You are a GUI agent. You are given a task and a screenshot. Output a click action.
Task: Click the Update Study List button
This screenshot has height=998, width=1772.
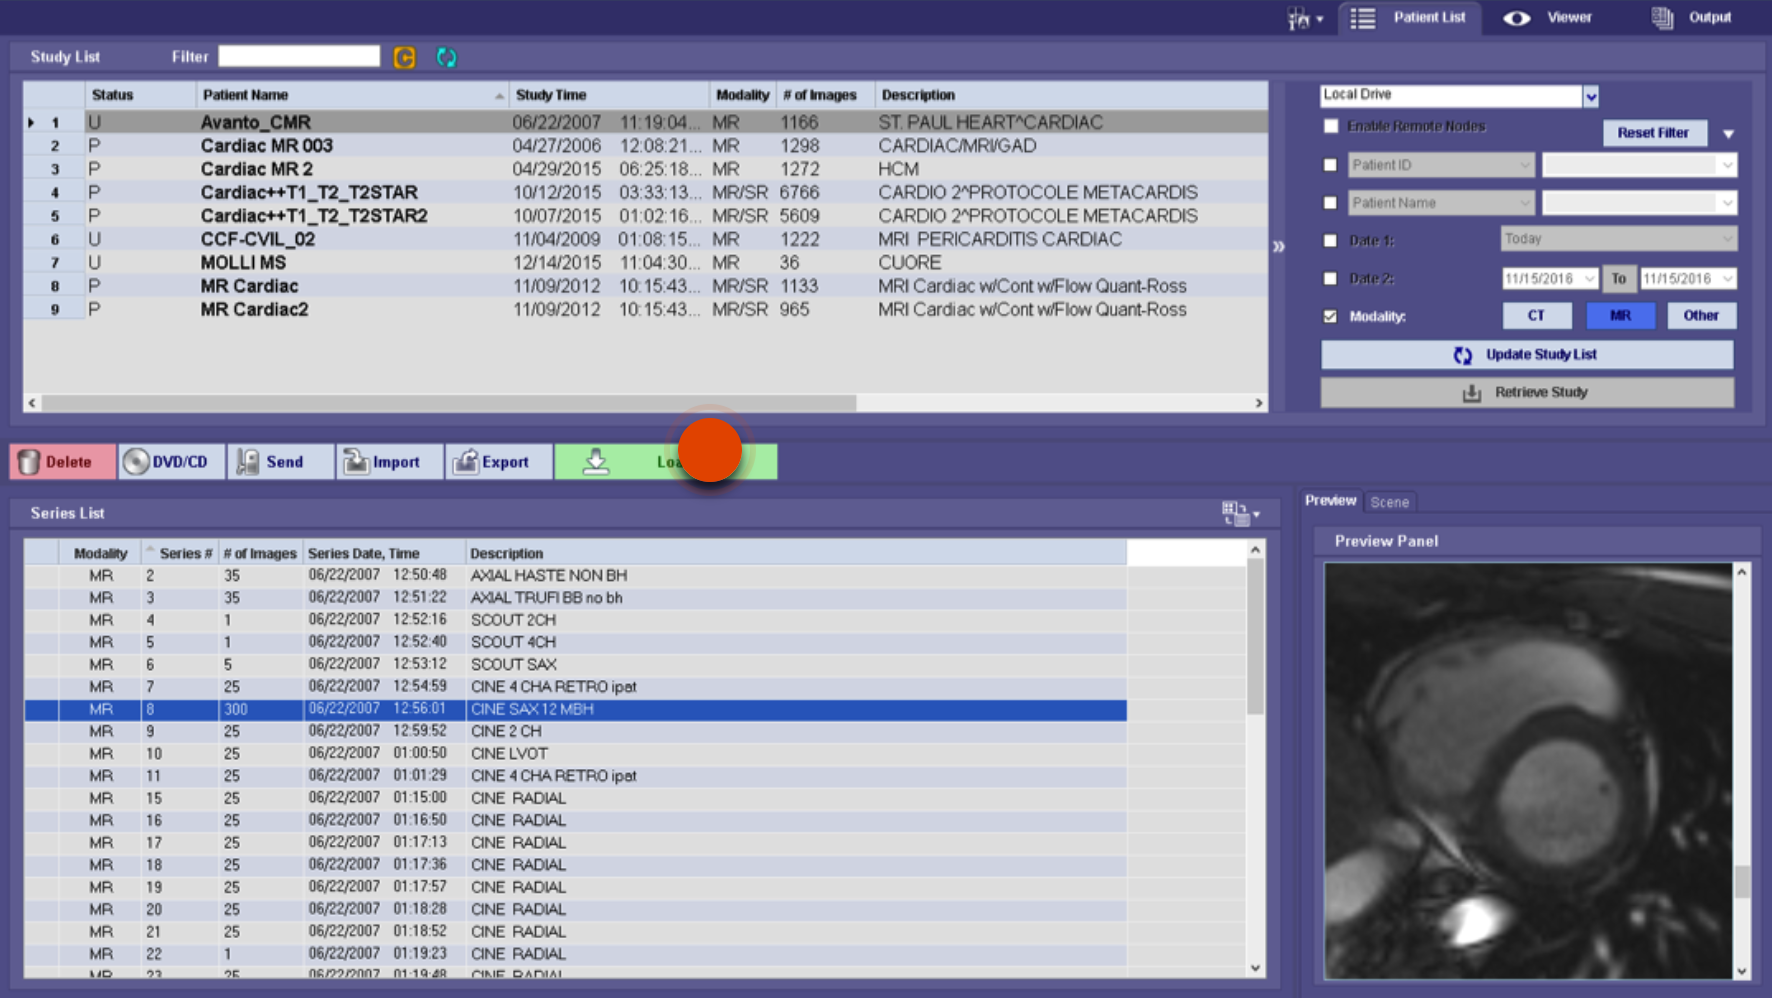pos(1525,354)
